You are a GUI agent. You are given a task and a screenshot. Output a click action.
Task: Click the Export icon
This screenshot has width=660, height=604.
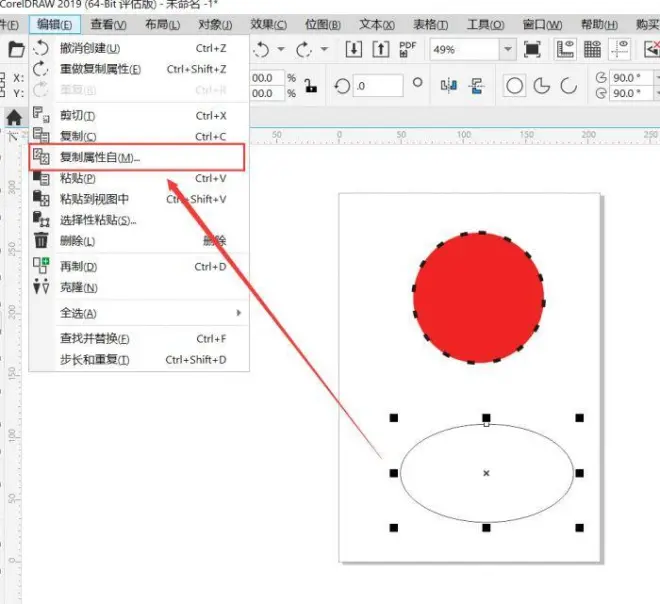[381, 49]
